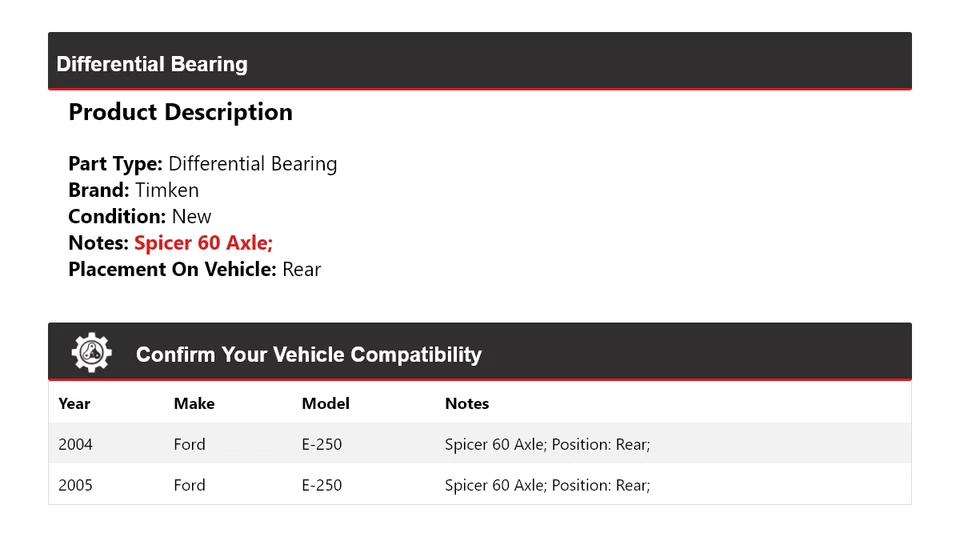Click E-250 in the 2004 row

tap(321, 444)
